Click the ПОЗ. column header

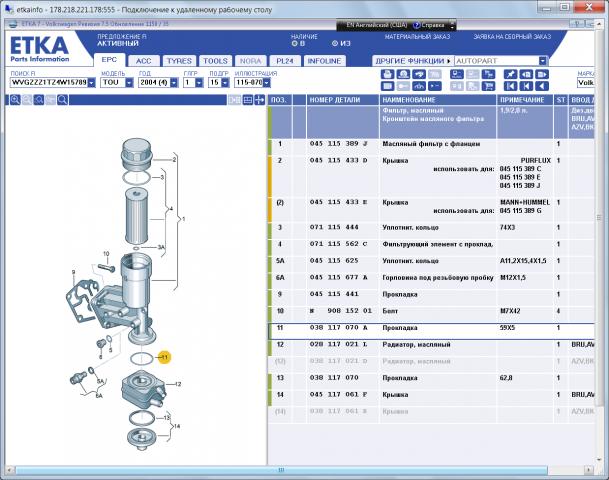[x=280, y=100]
